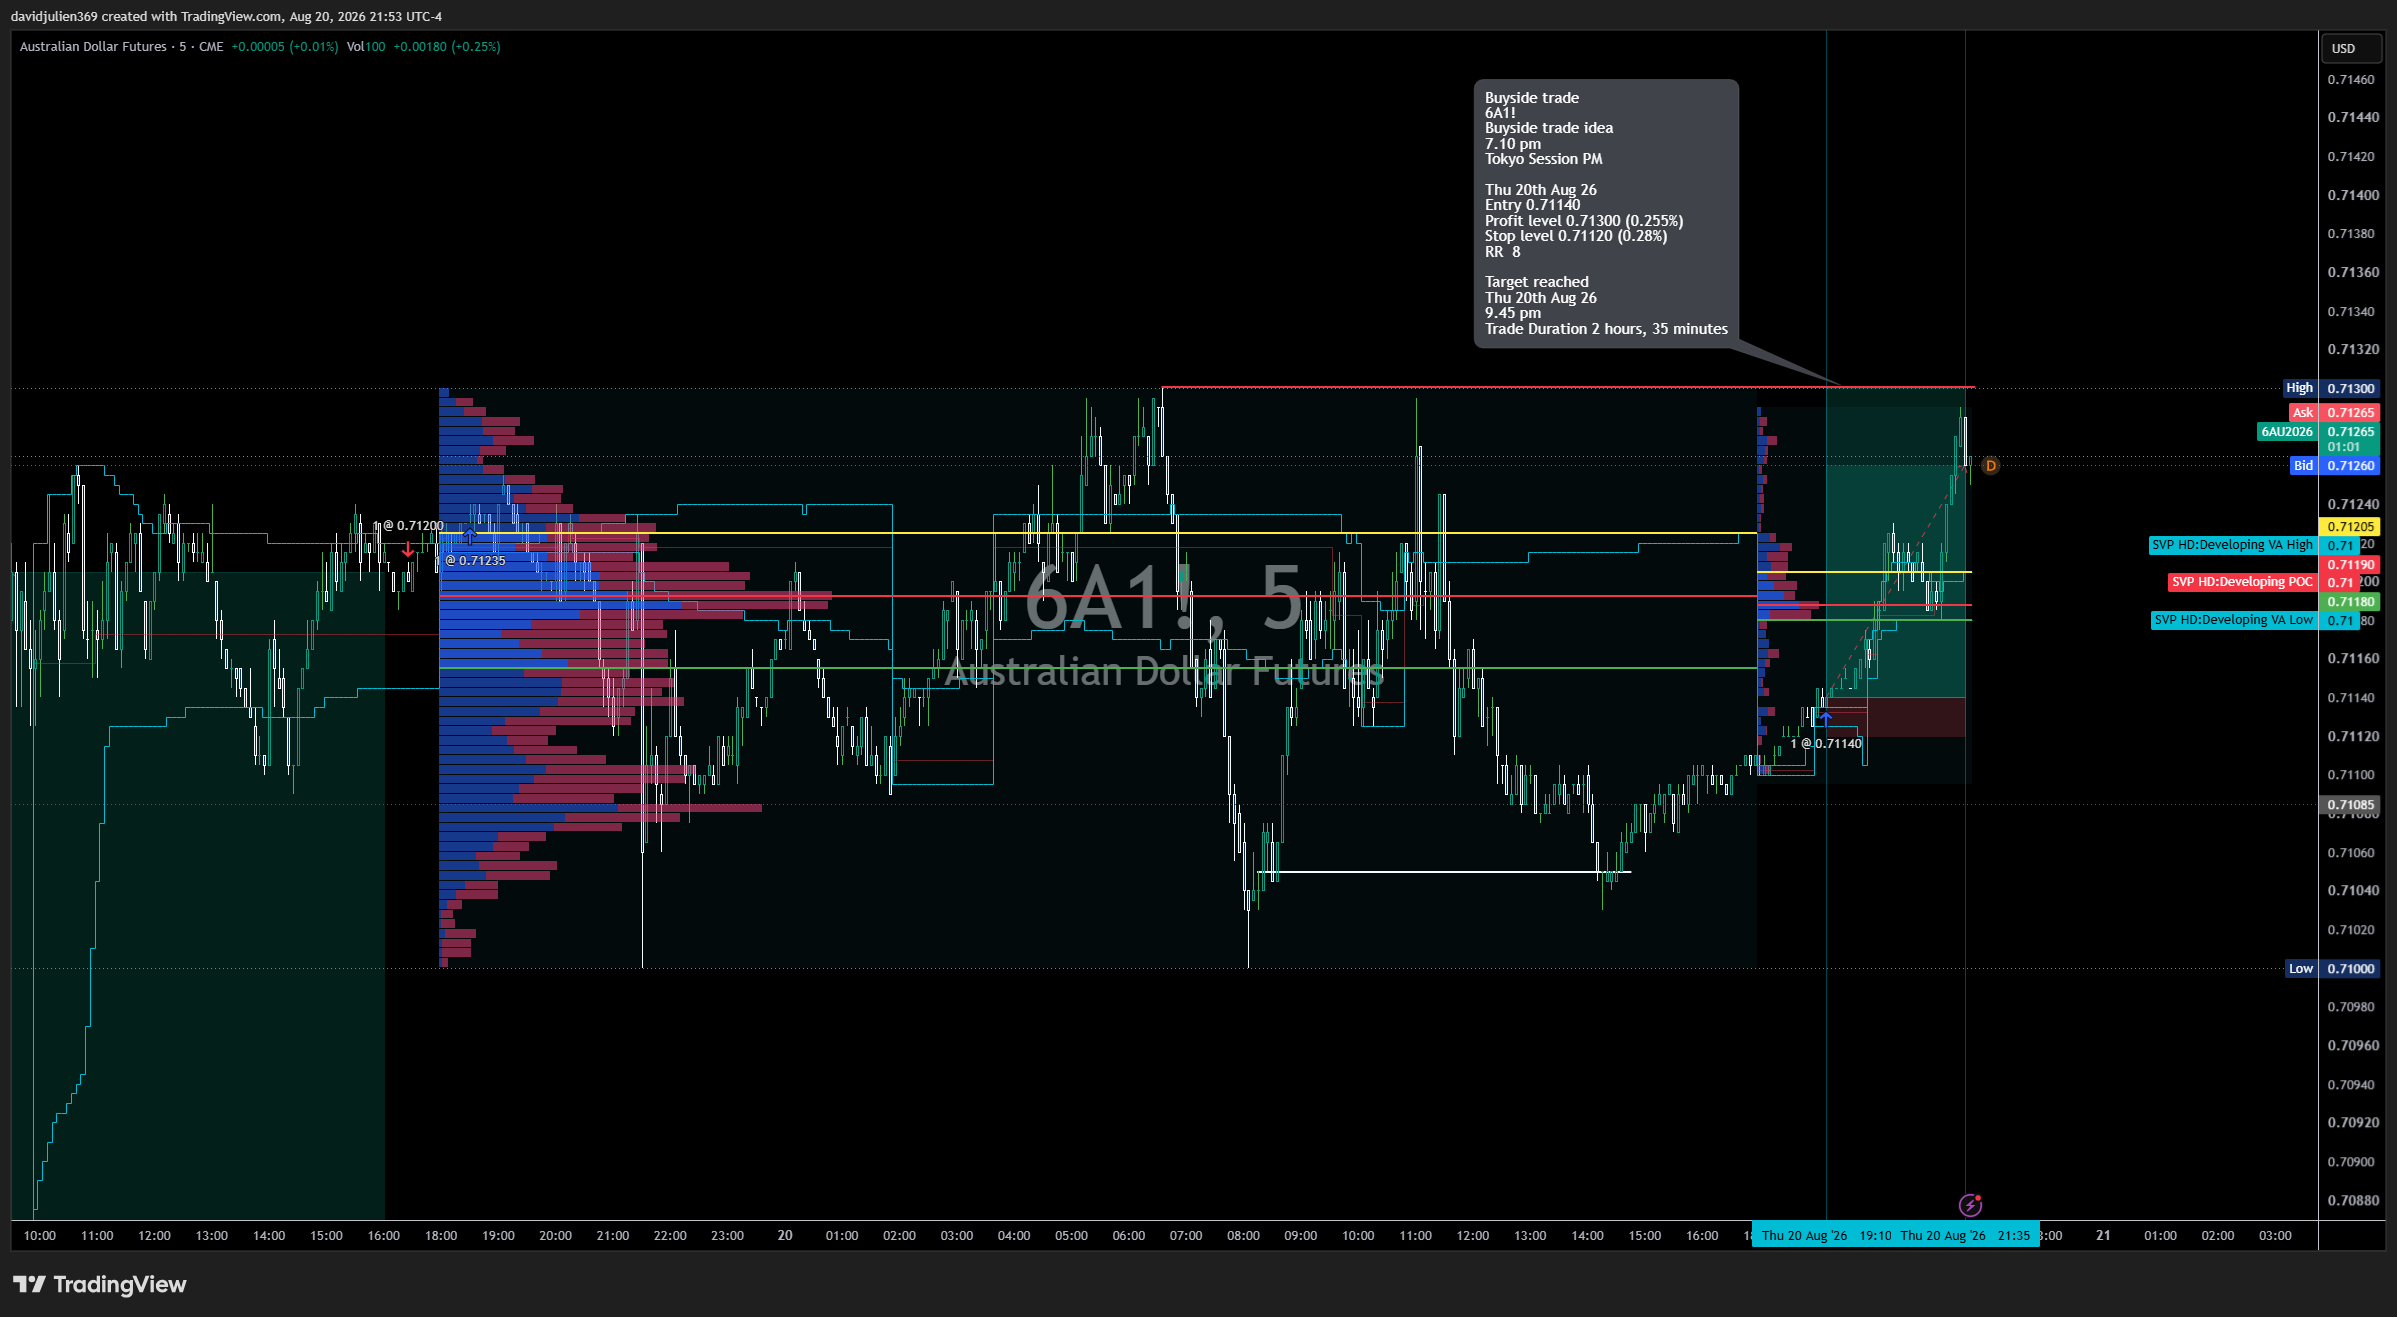Click SVP HD:Developing VA Low label
This screenshot has height=1317, width=2397.
[2233, 620]
